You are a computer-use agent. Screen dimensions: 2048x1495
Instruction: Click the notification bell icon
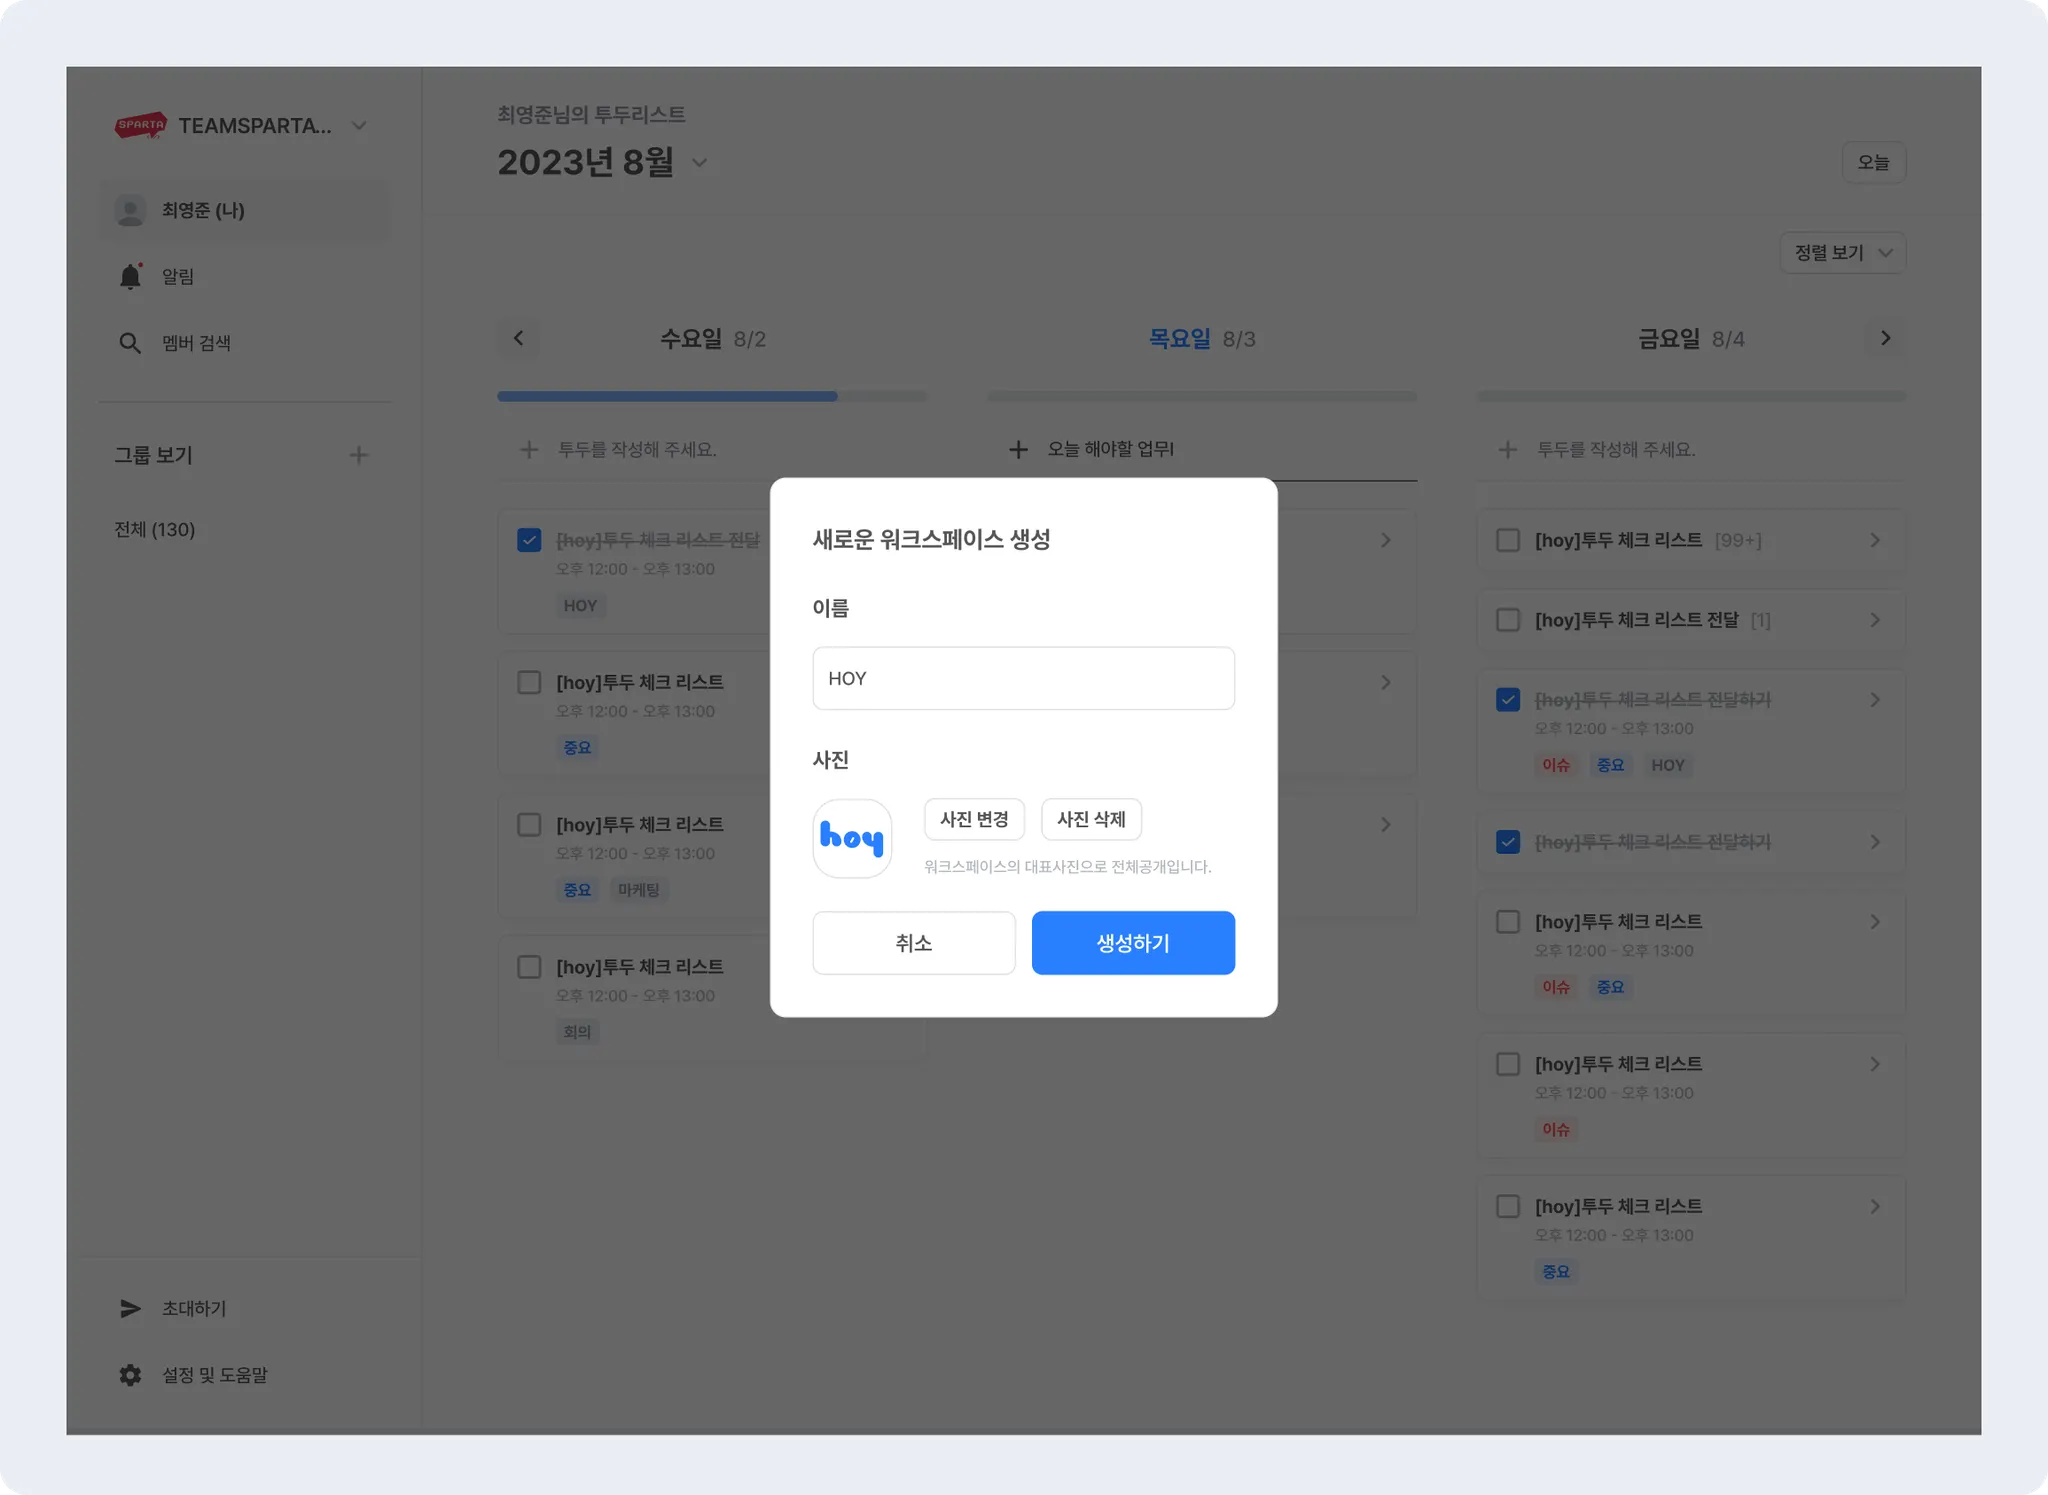(130, 277)
